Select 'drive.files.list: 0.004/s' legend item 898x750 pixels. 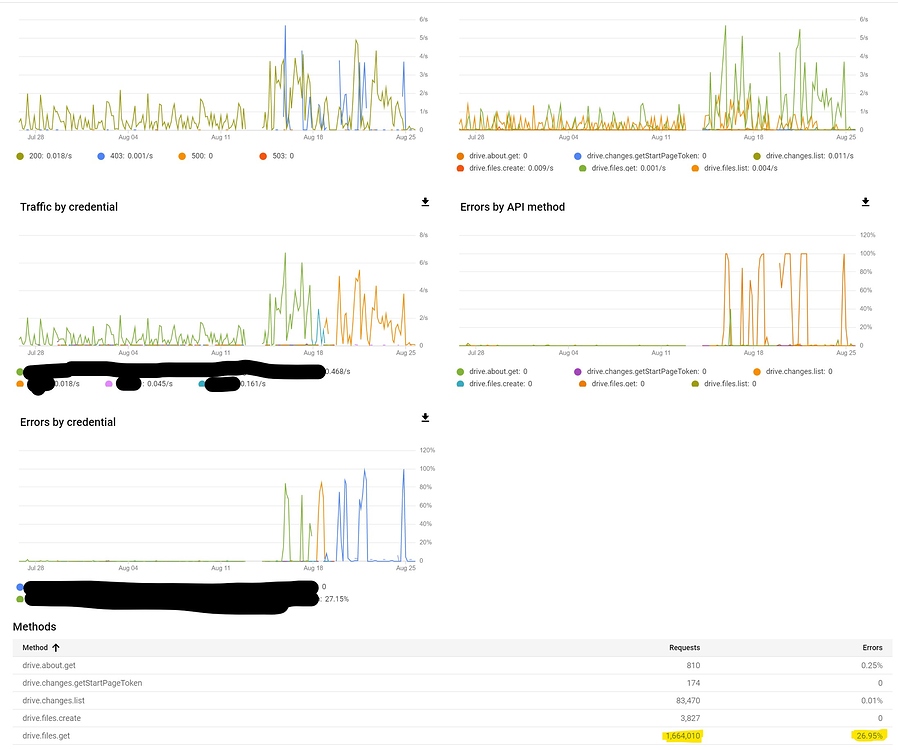tap(735, 168)
